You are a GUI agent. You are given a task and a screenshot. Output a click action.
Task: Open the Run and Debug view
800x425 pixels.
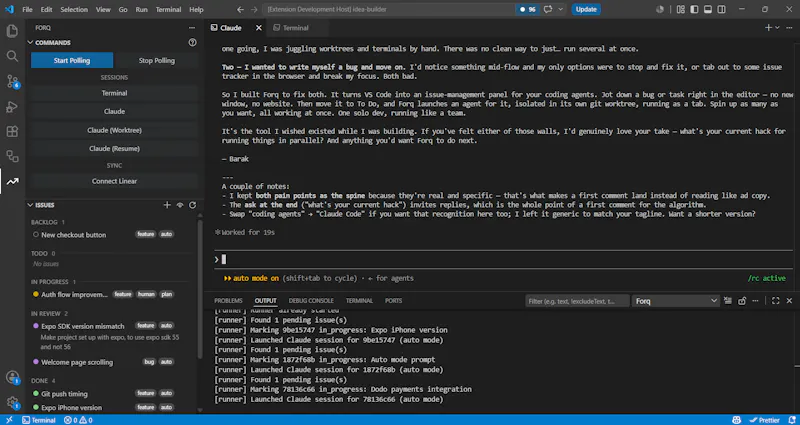(12, 107)
